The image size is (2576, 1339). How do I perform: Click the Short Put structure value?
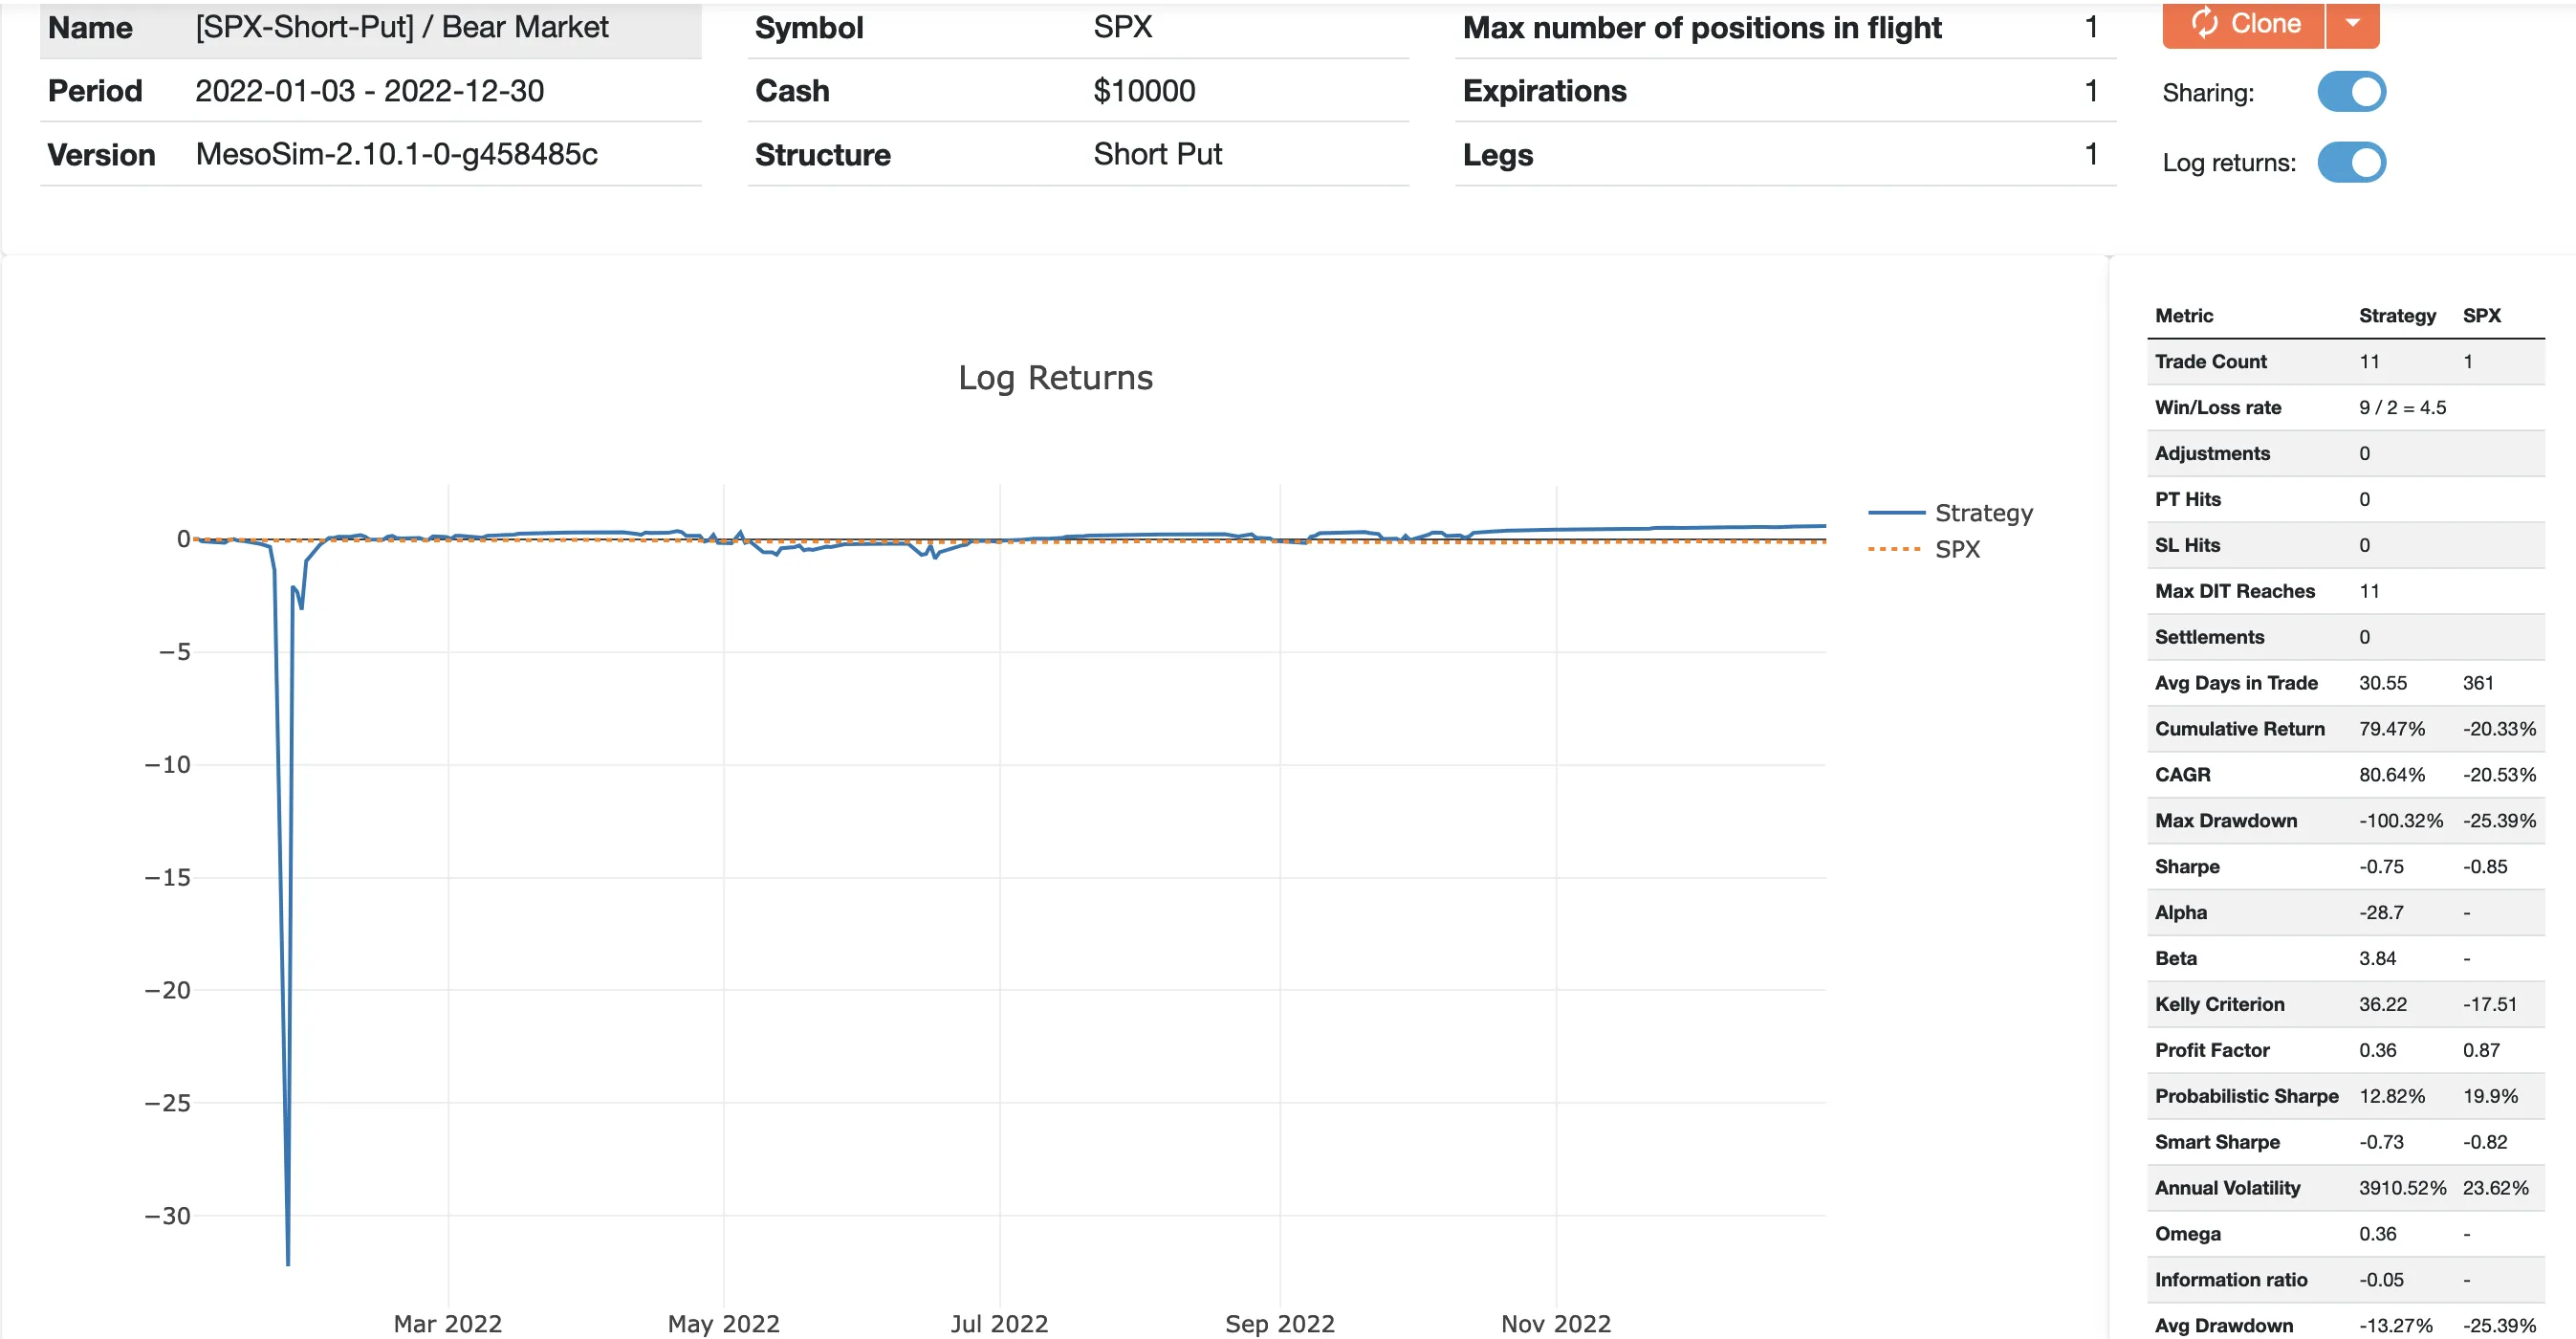[1157, 154]
